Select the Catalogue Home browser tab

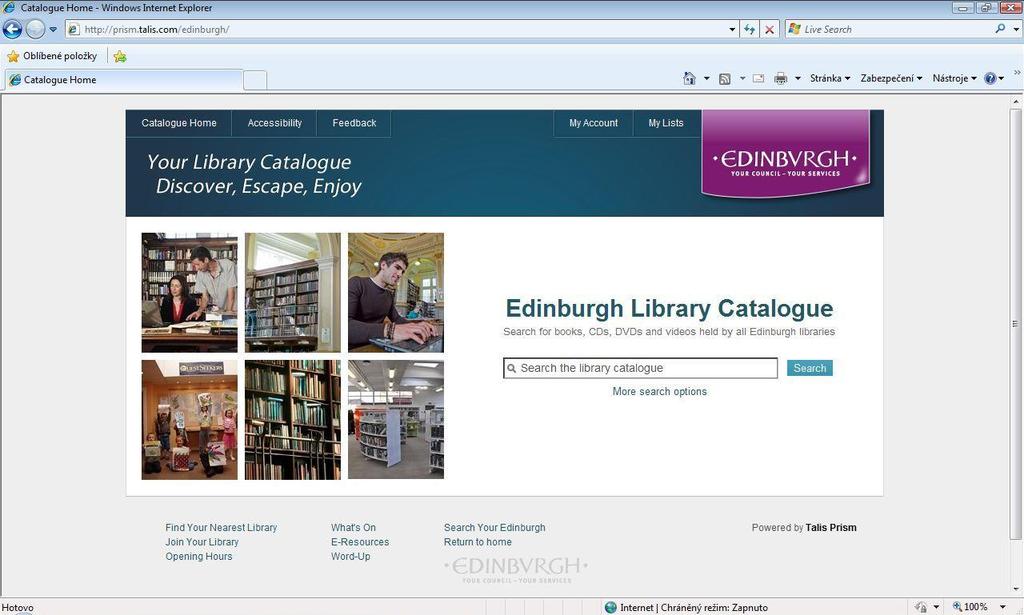click(x=124, y=80)
